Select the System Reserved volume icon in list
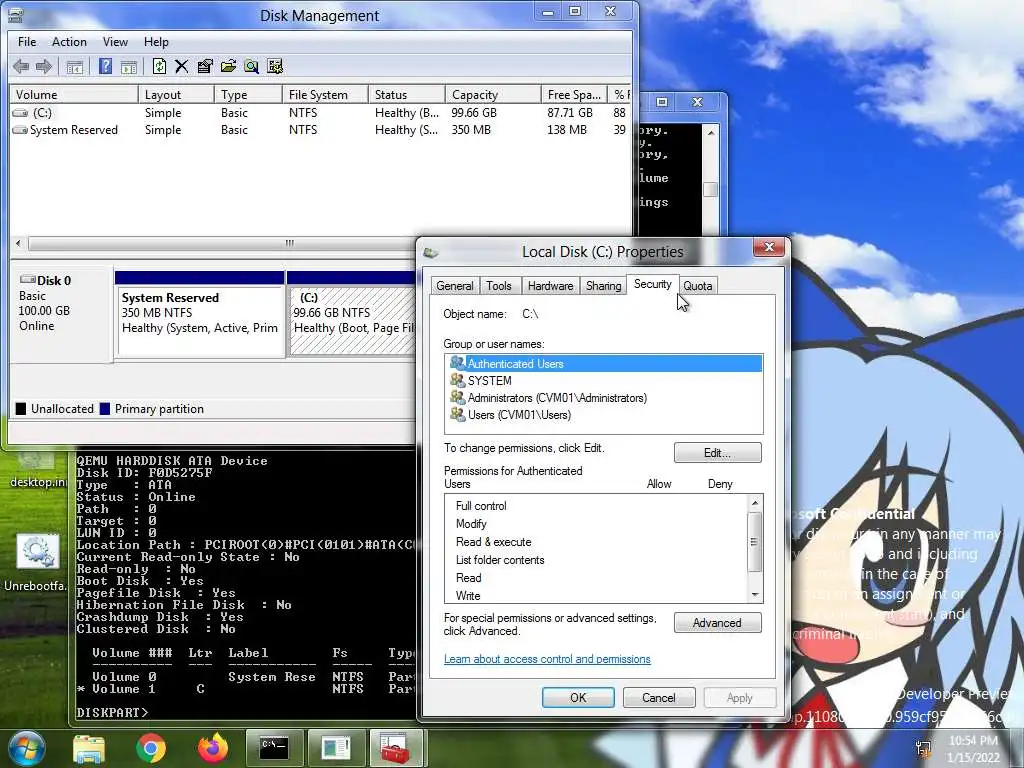The width and height of the screenshot is (1024, 768). click(20, 130)
